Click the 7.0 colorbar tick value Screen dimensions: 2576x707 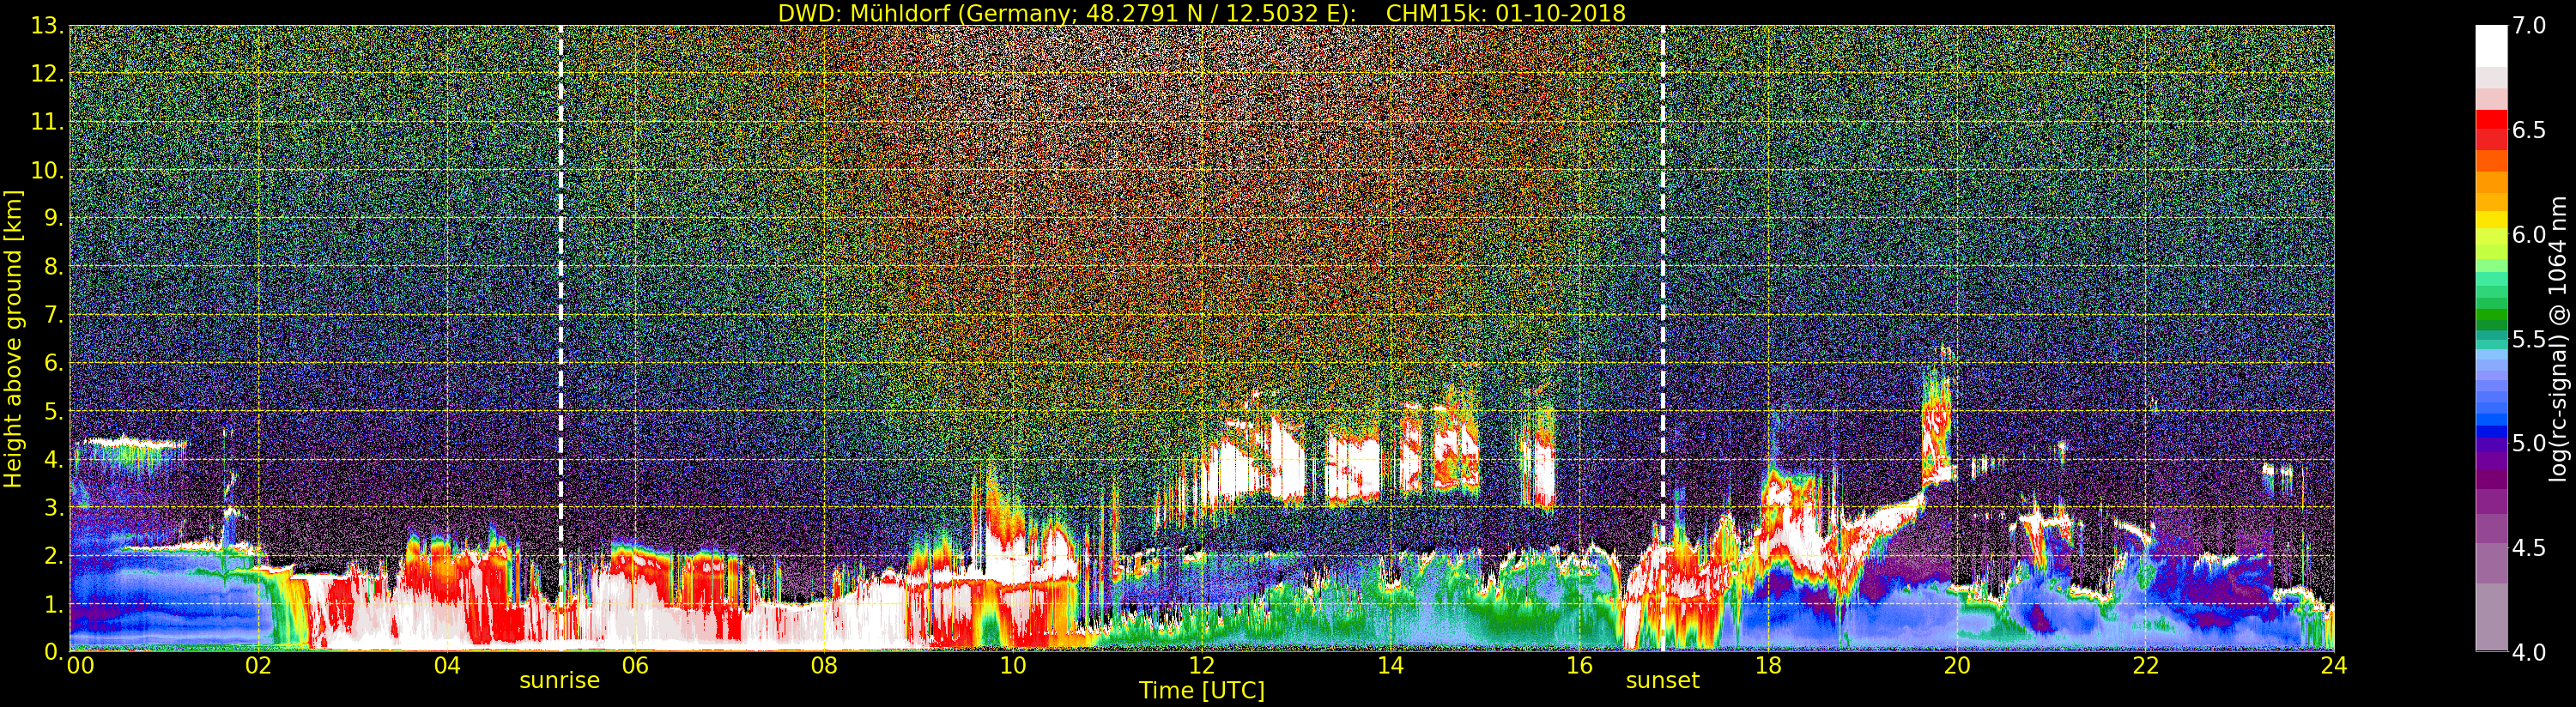coord(2529,26)
